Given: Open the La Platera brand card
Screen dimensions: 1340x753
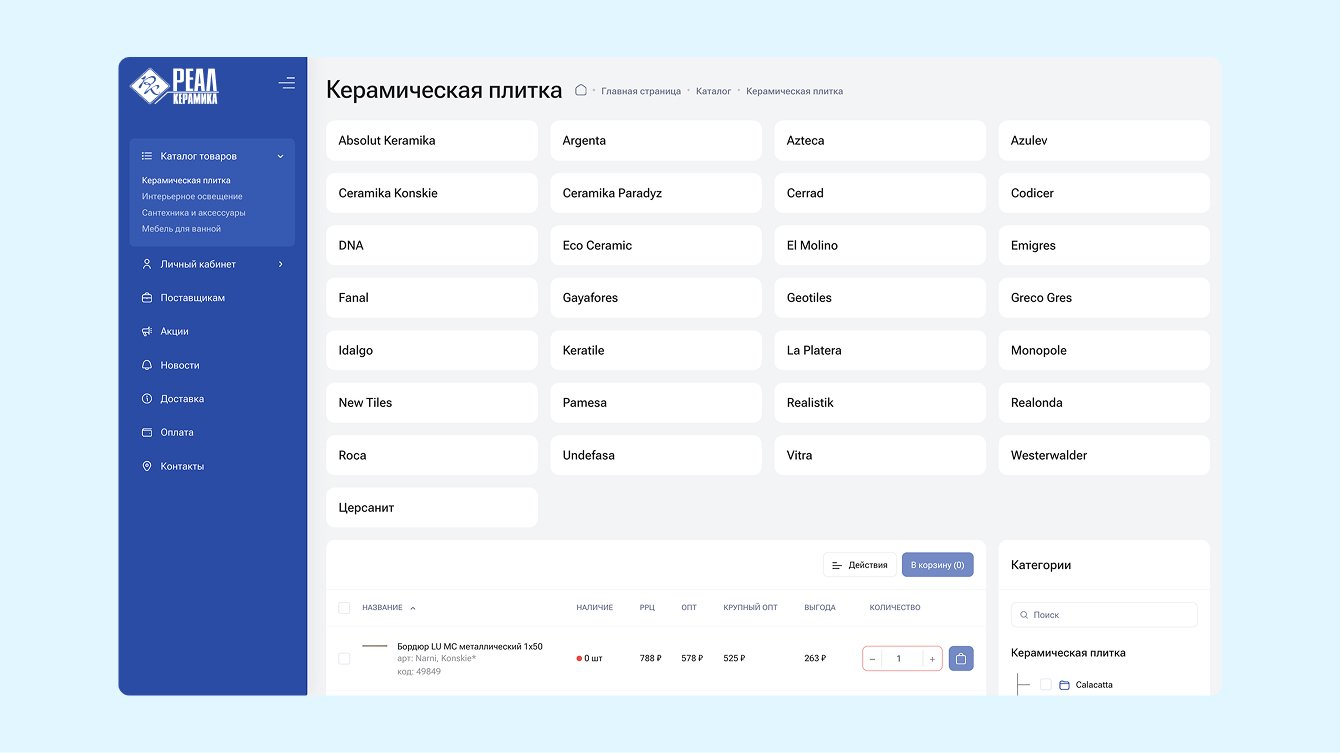Looking at the screenshot, I should (880, 350).
